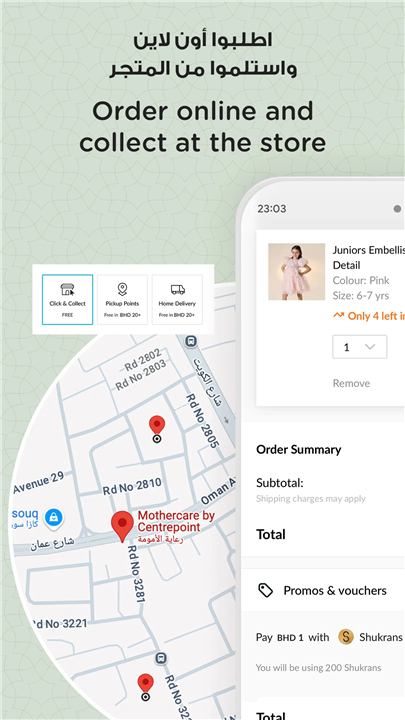Select the Pickup Points pin icon

pyautogui.click(x=122, y=289)
